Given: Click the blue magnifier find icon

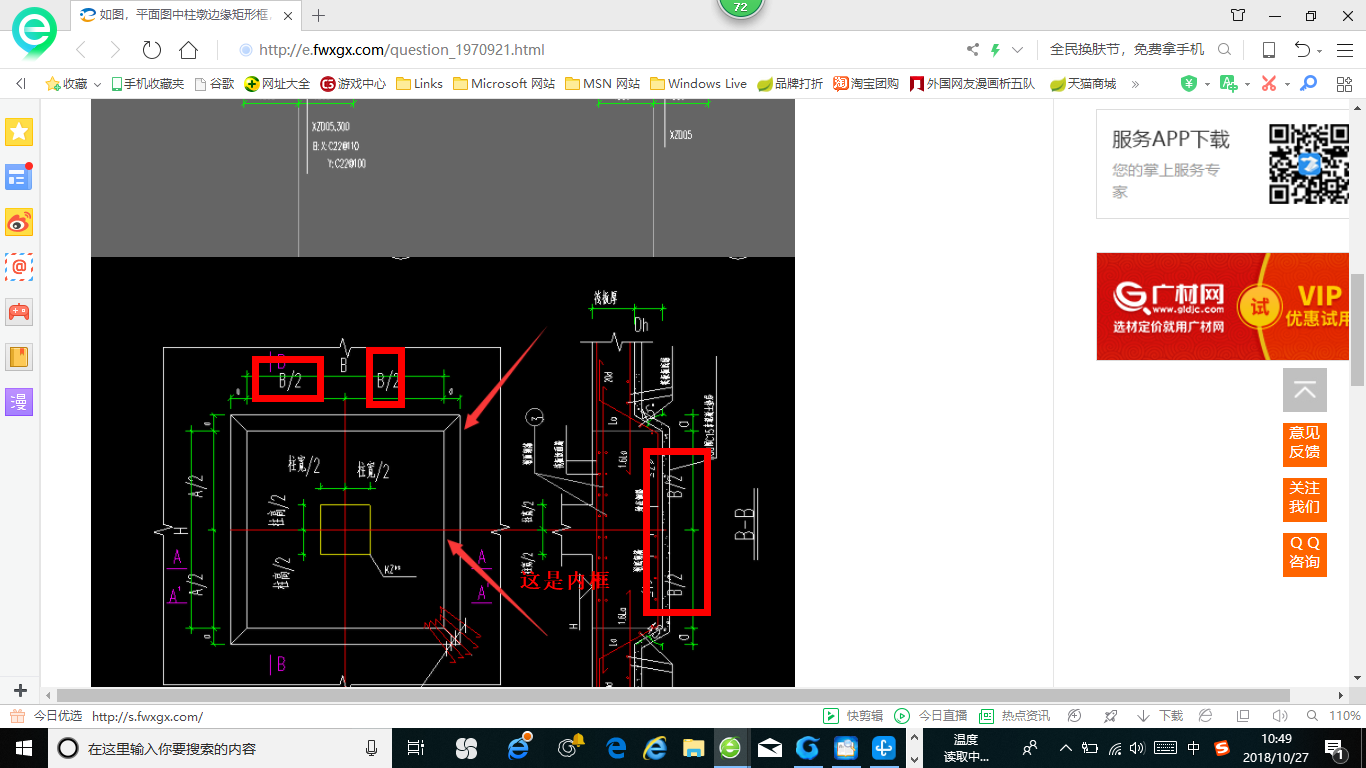Looking at the screenshot, I should (x=1307, y=84).
